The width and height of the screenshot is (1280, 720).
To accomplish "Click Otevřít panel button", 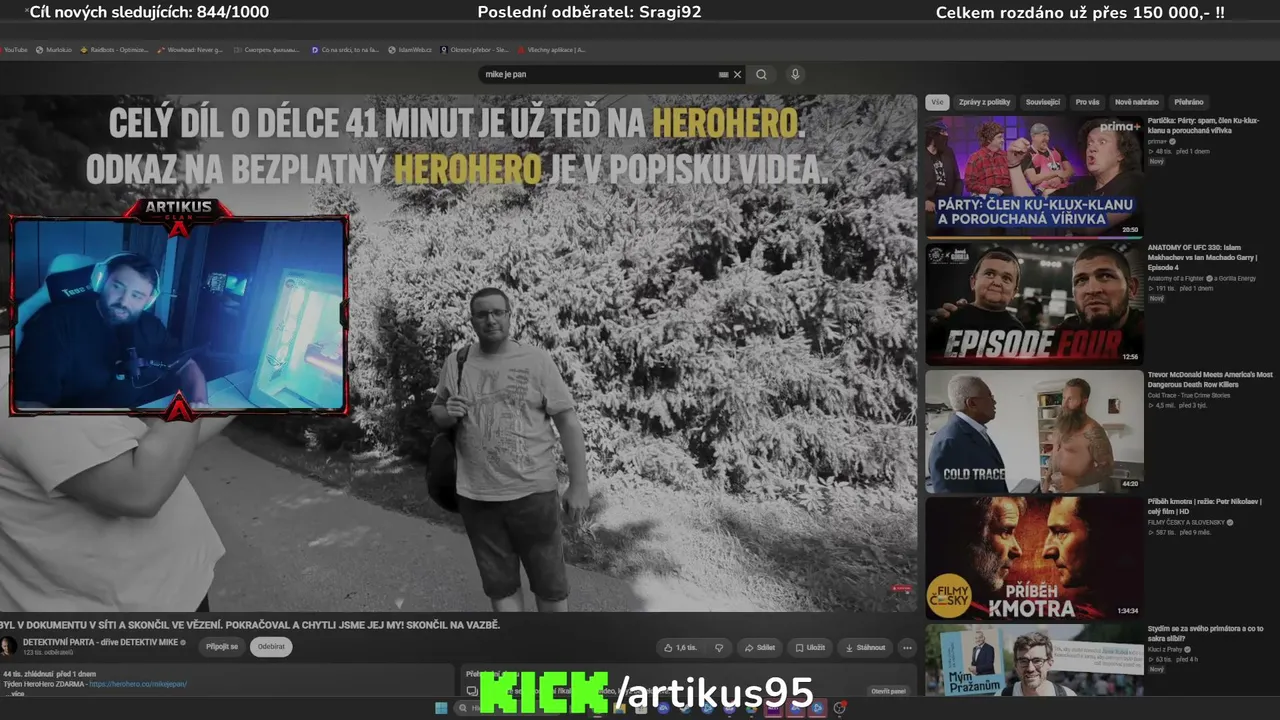I will click(x=888, y=691).
